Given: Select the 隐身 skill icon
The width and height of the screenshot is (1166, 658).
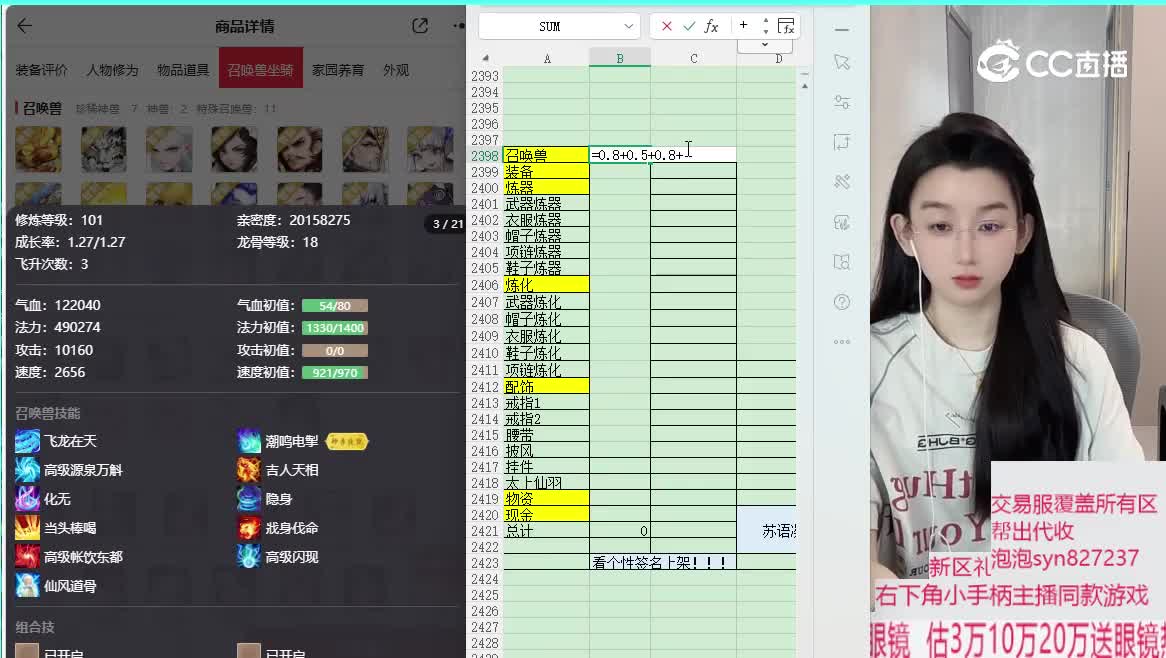Looking at the screenshot, I should tap(249, 499).
